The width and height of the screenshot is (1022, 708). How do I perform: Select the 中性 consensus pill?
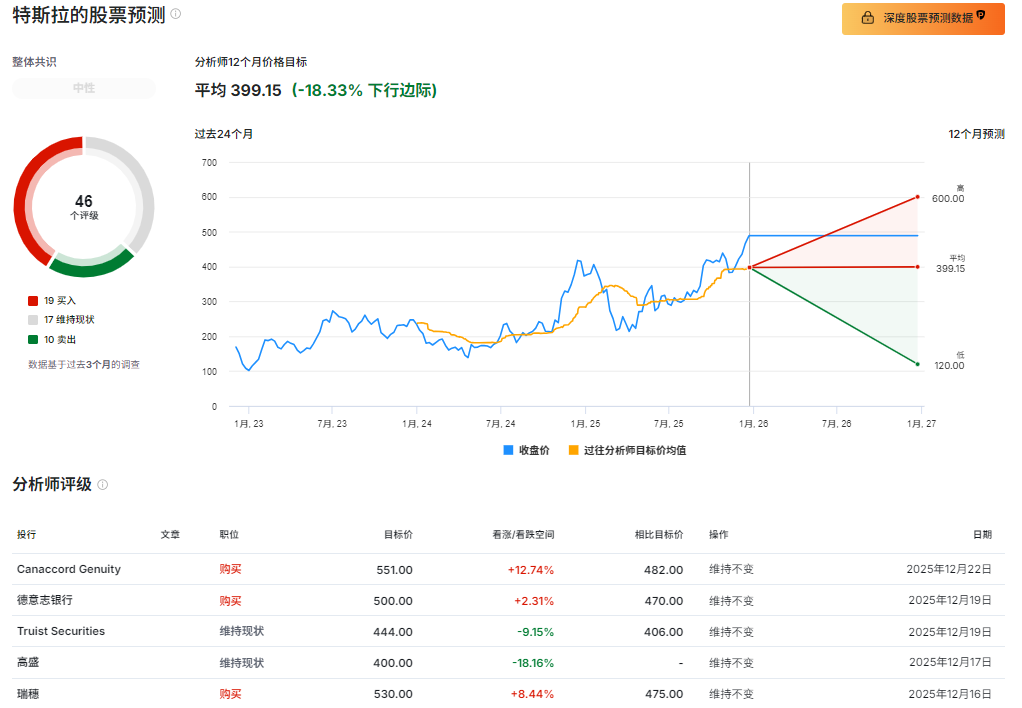(84, 88)
